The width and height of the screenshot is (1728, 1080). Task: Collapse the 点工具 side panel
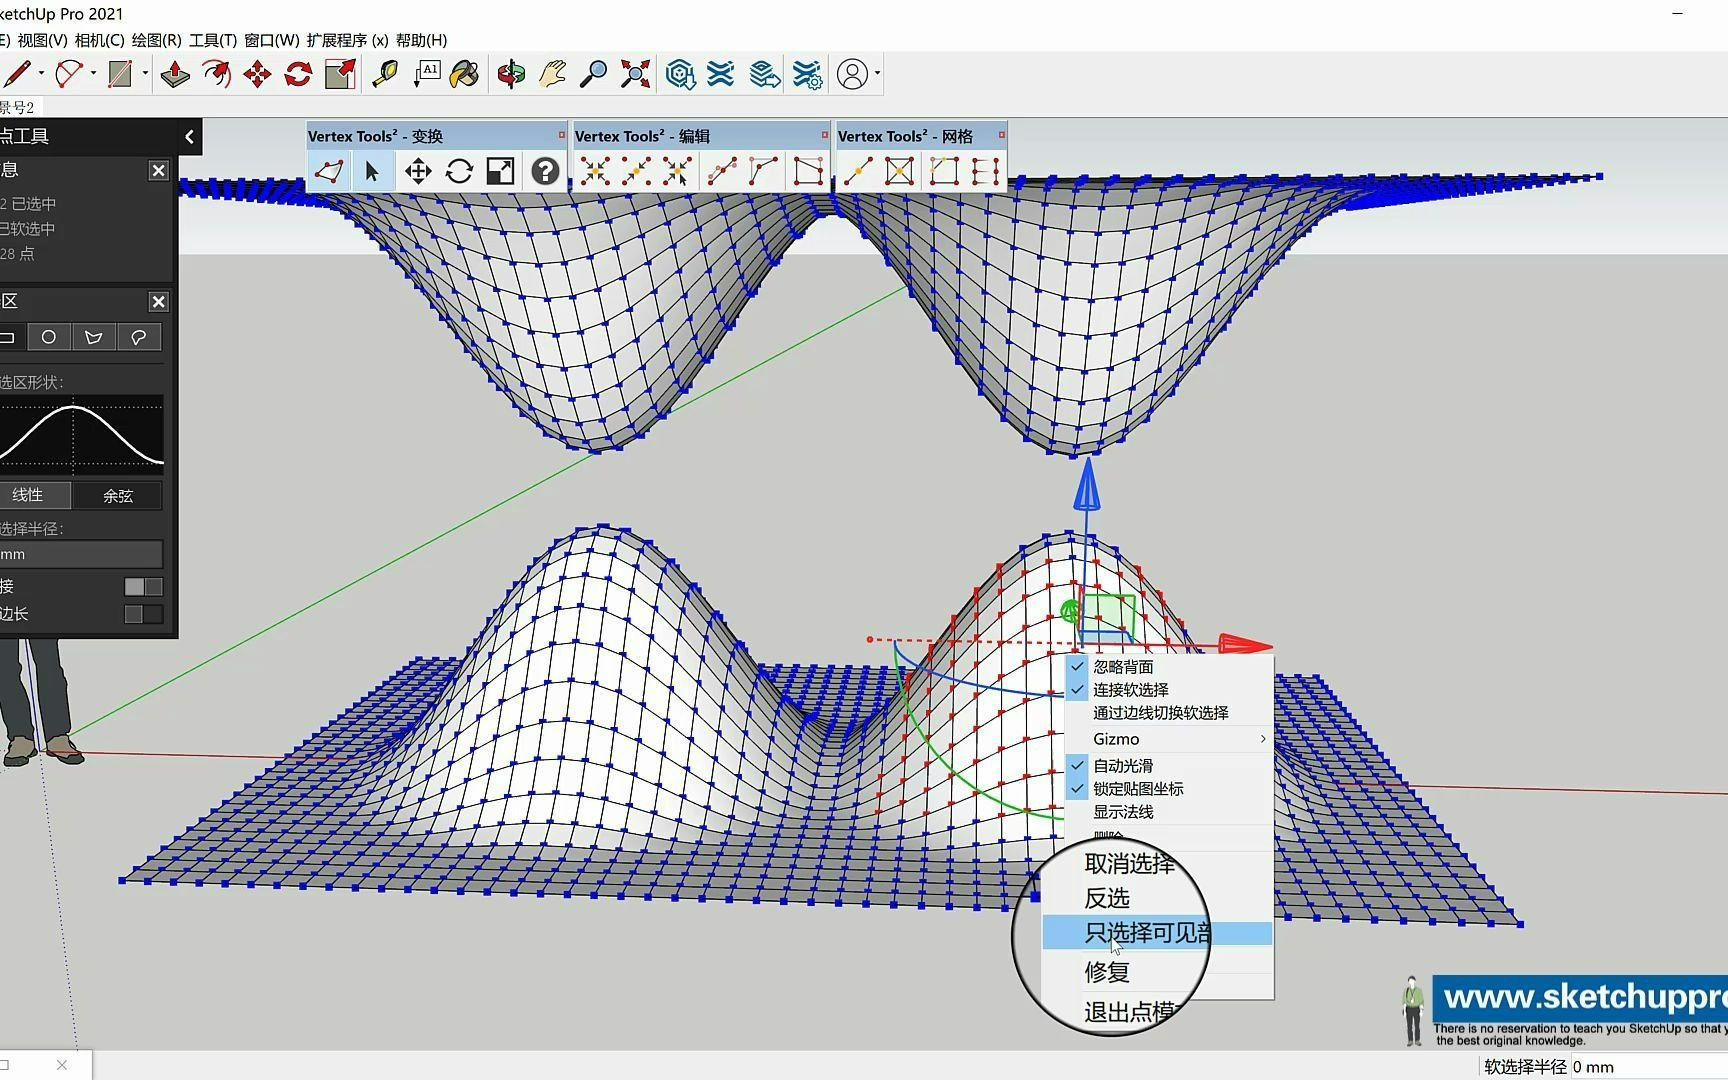190,136
